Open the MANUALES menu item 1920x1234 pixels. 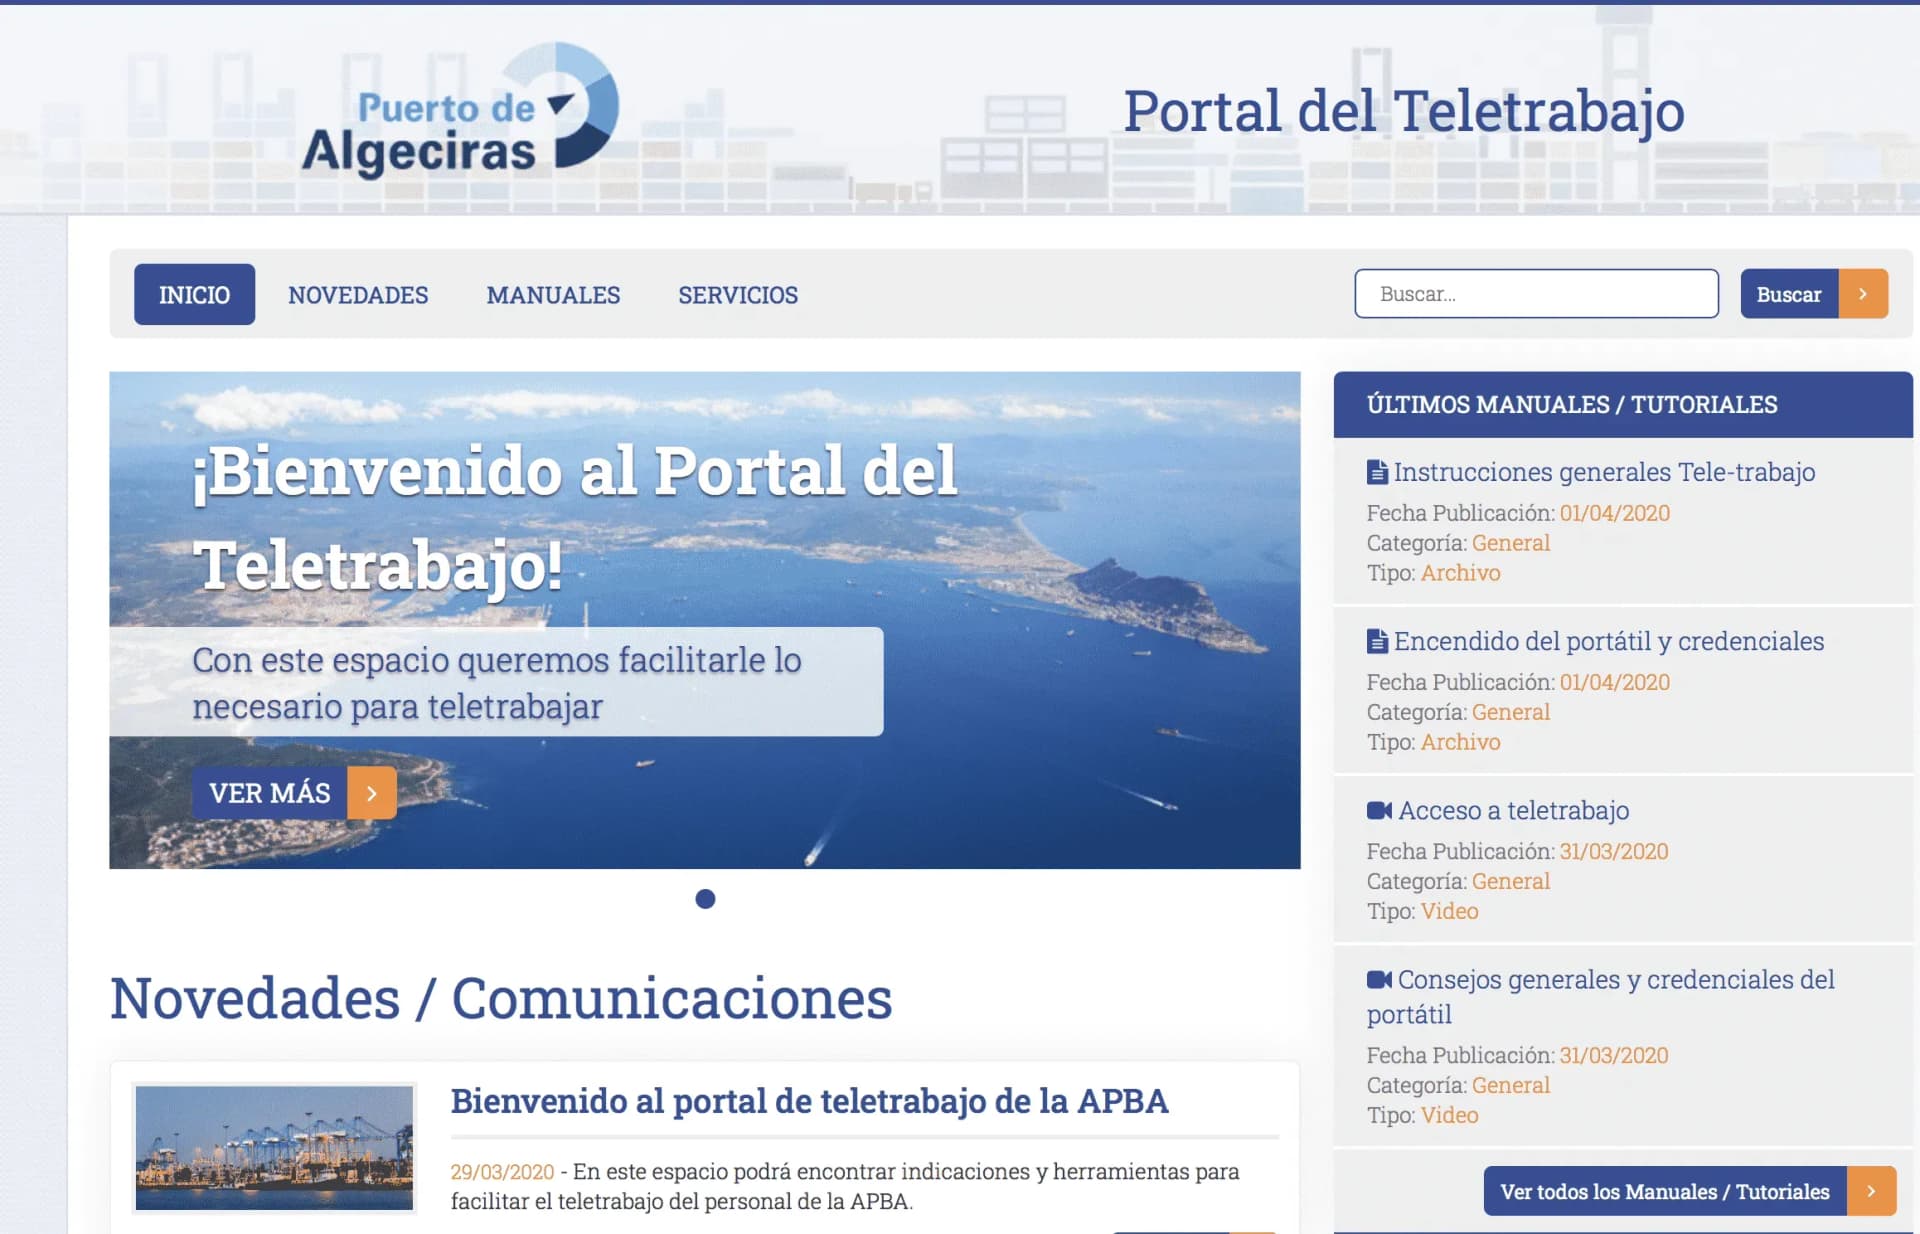(x=553, y=295)
